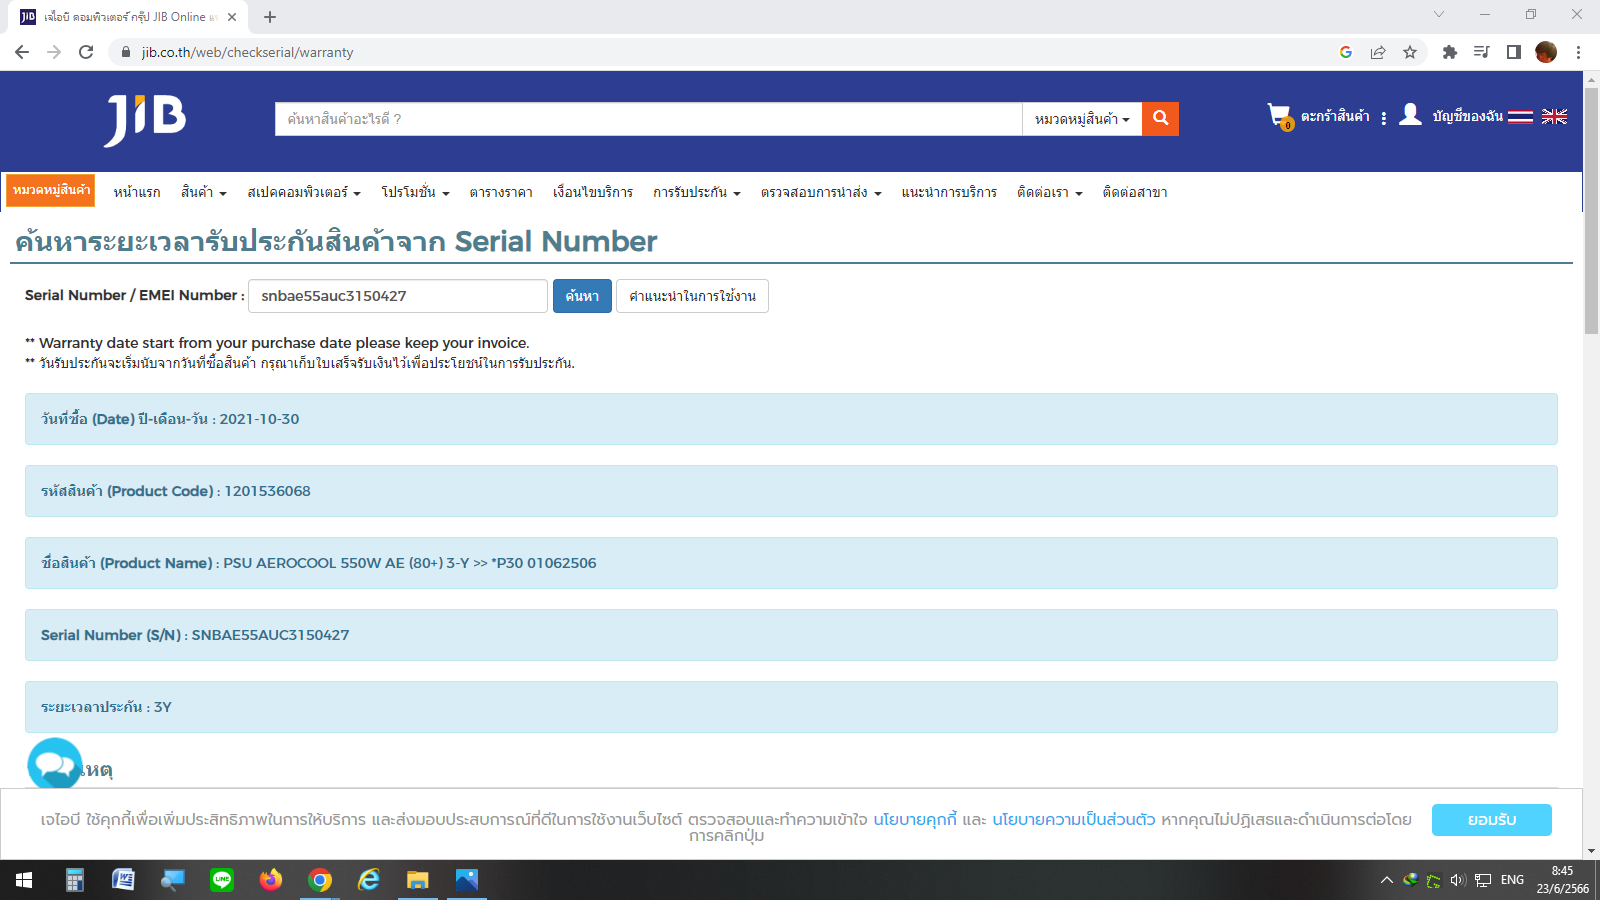1600x900 pixels.
Task: Show hidden system tray icons
Action: (1386, 880)
